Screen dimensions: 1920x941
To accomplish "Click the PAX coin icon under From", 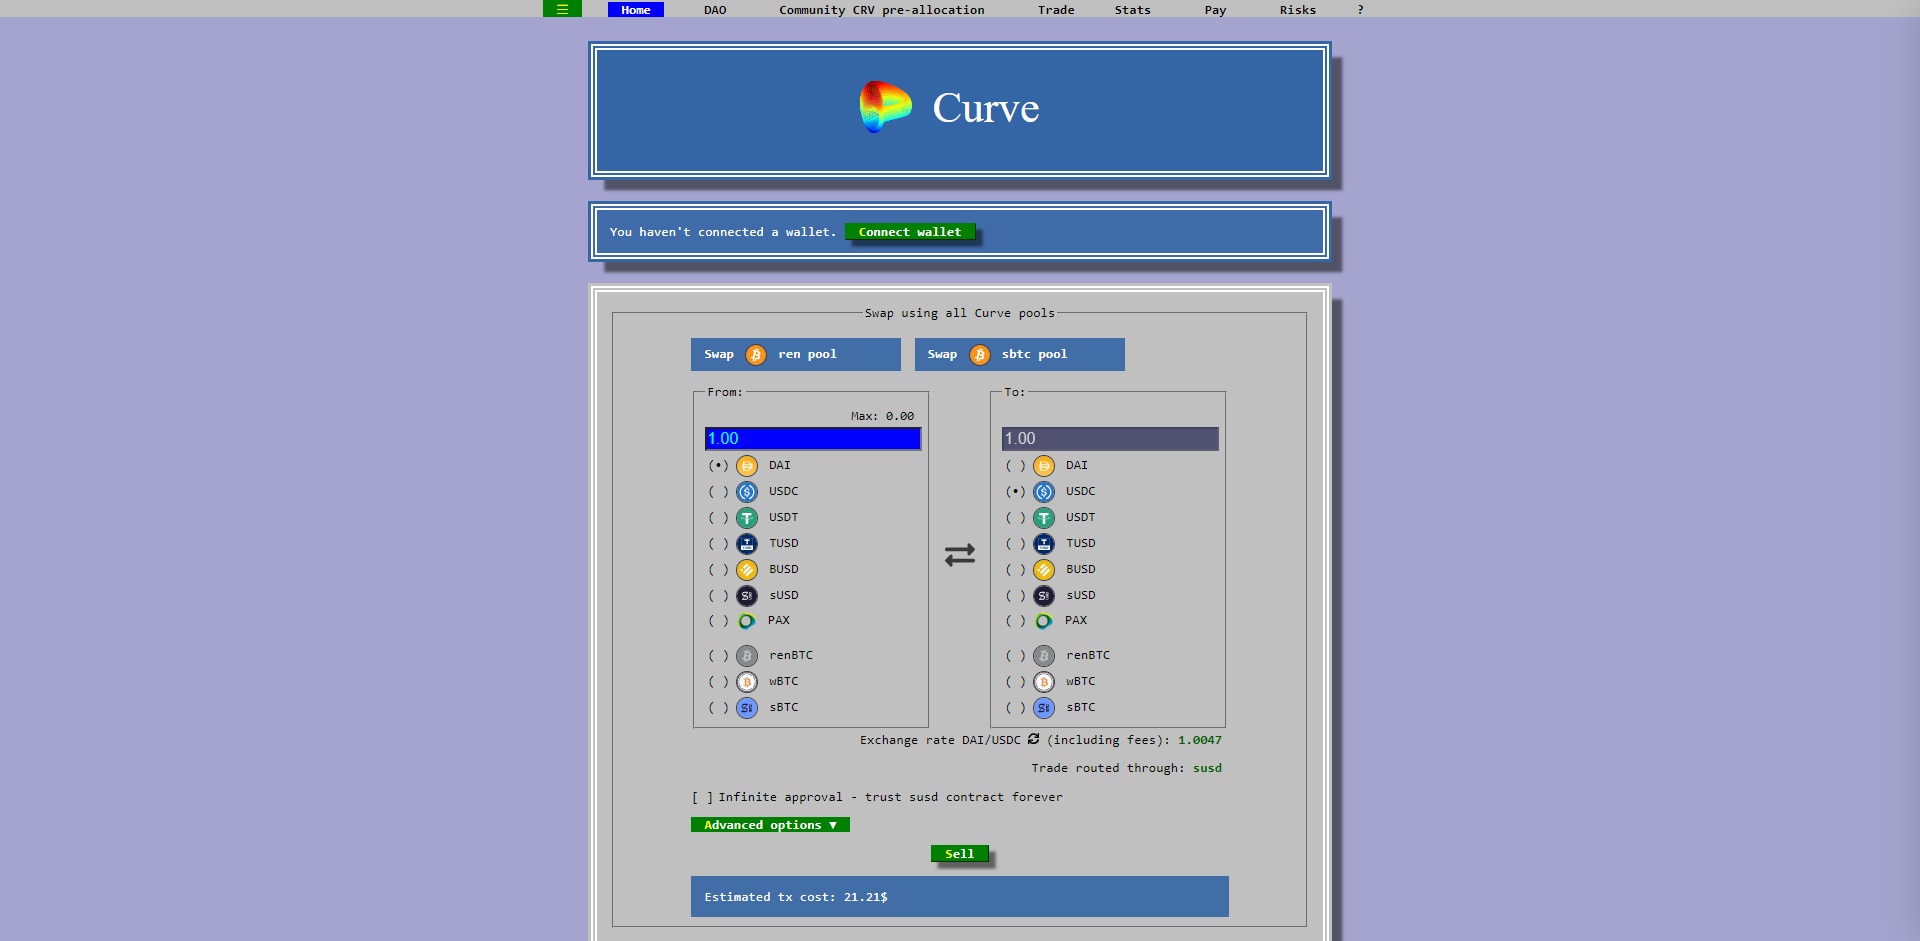I will (746, 621).
